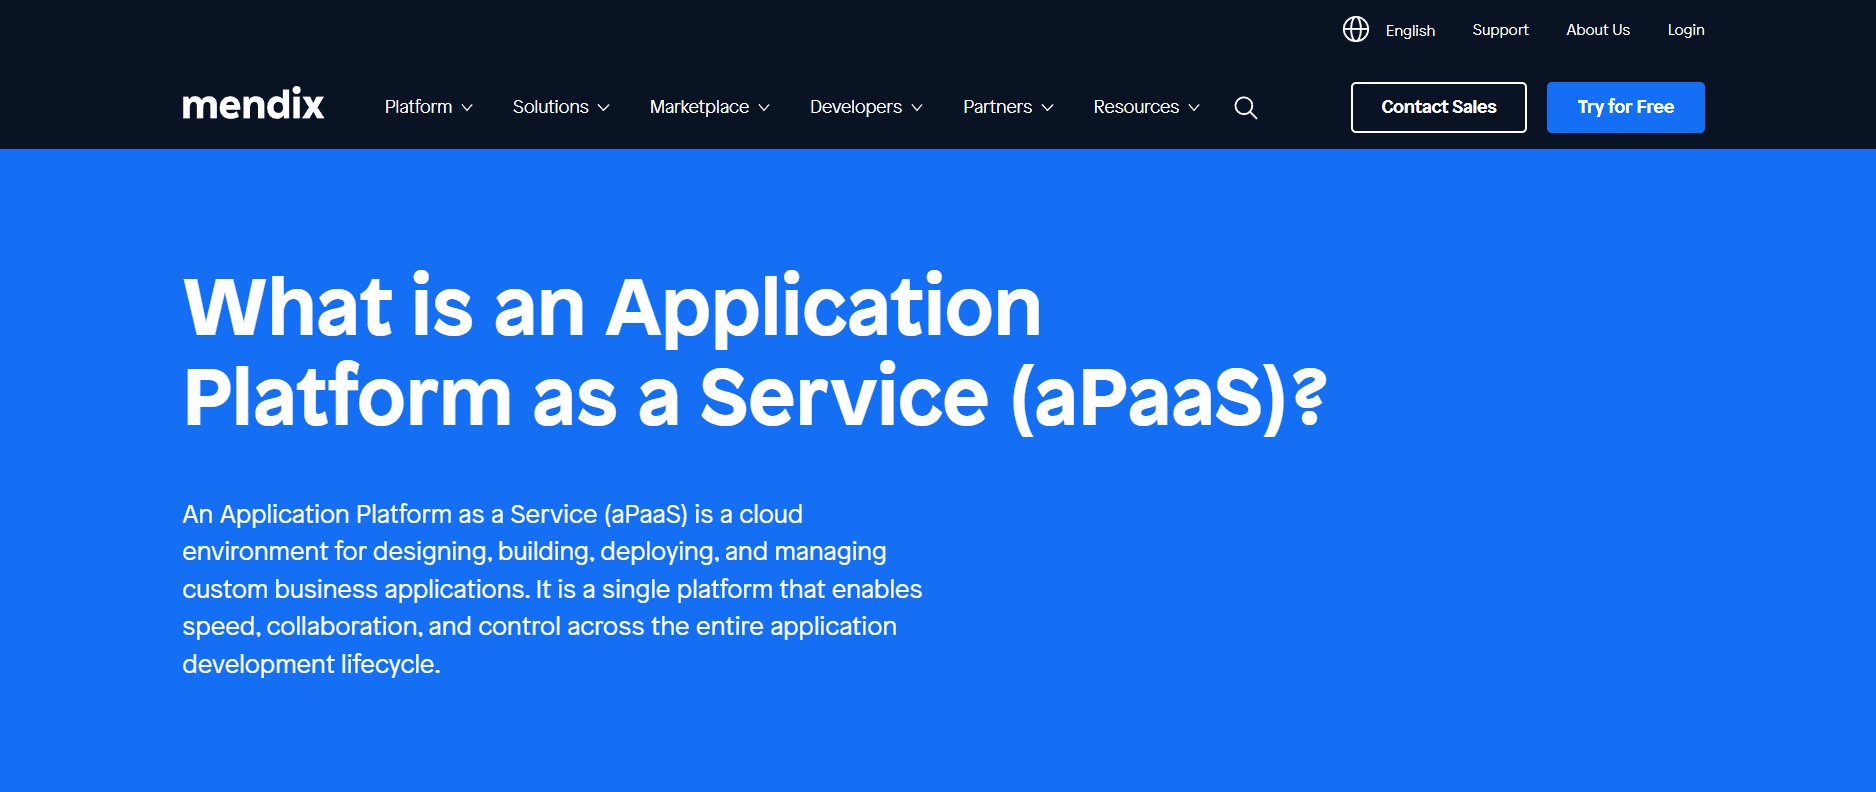The image size is (1876, 792).
Task: Click the Login link
Action: pos(1685,30)
